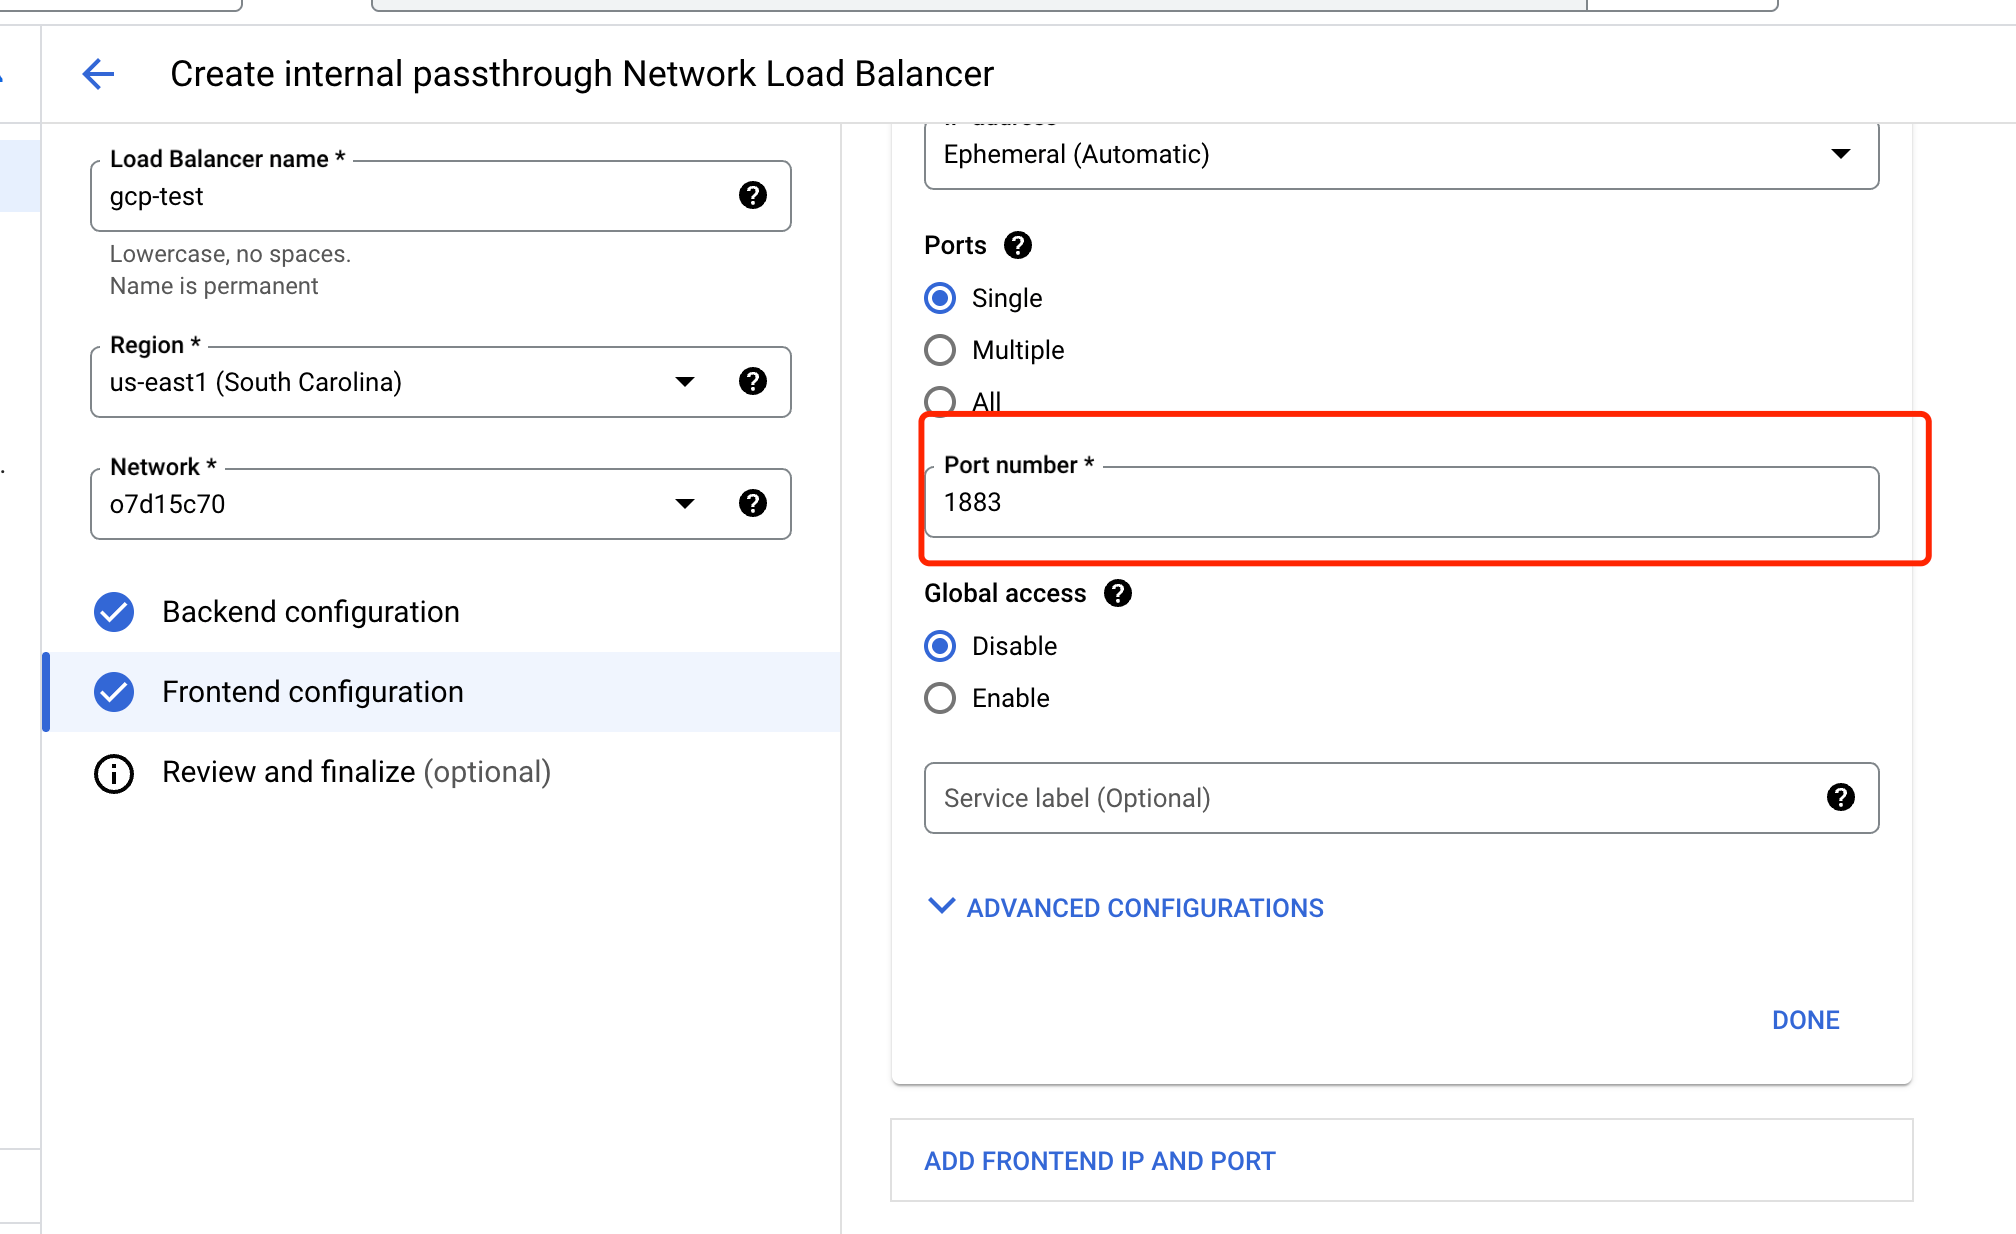The width and height of the screenshot is (2016, 1234).
Task: Open the Region dropdown
Action: coord(685,381)
